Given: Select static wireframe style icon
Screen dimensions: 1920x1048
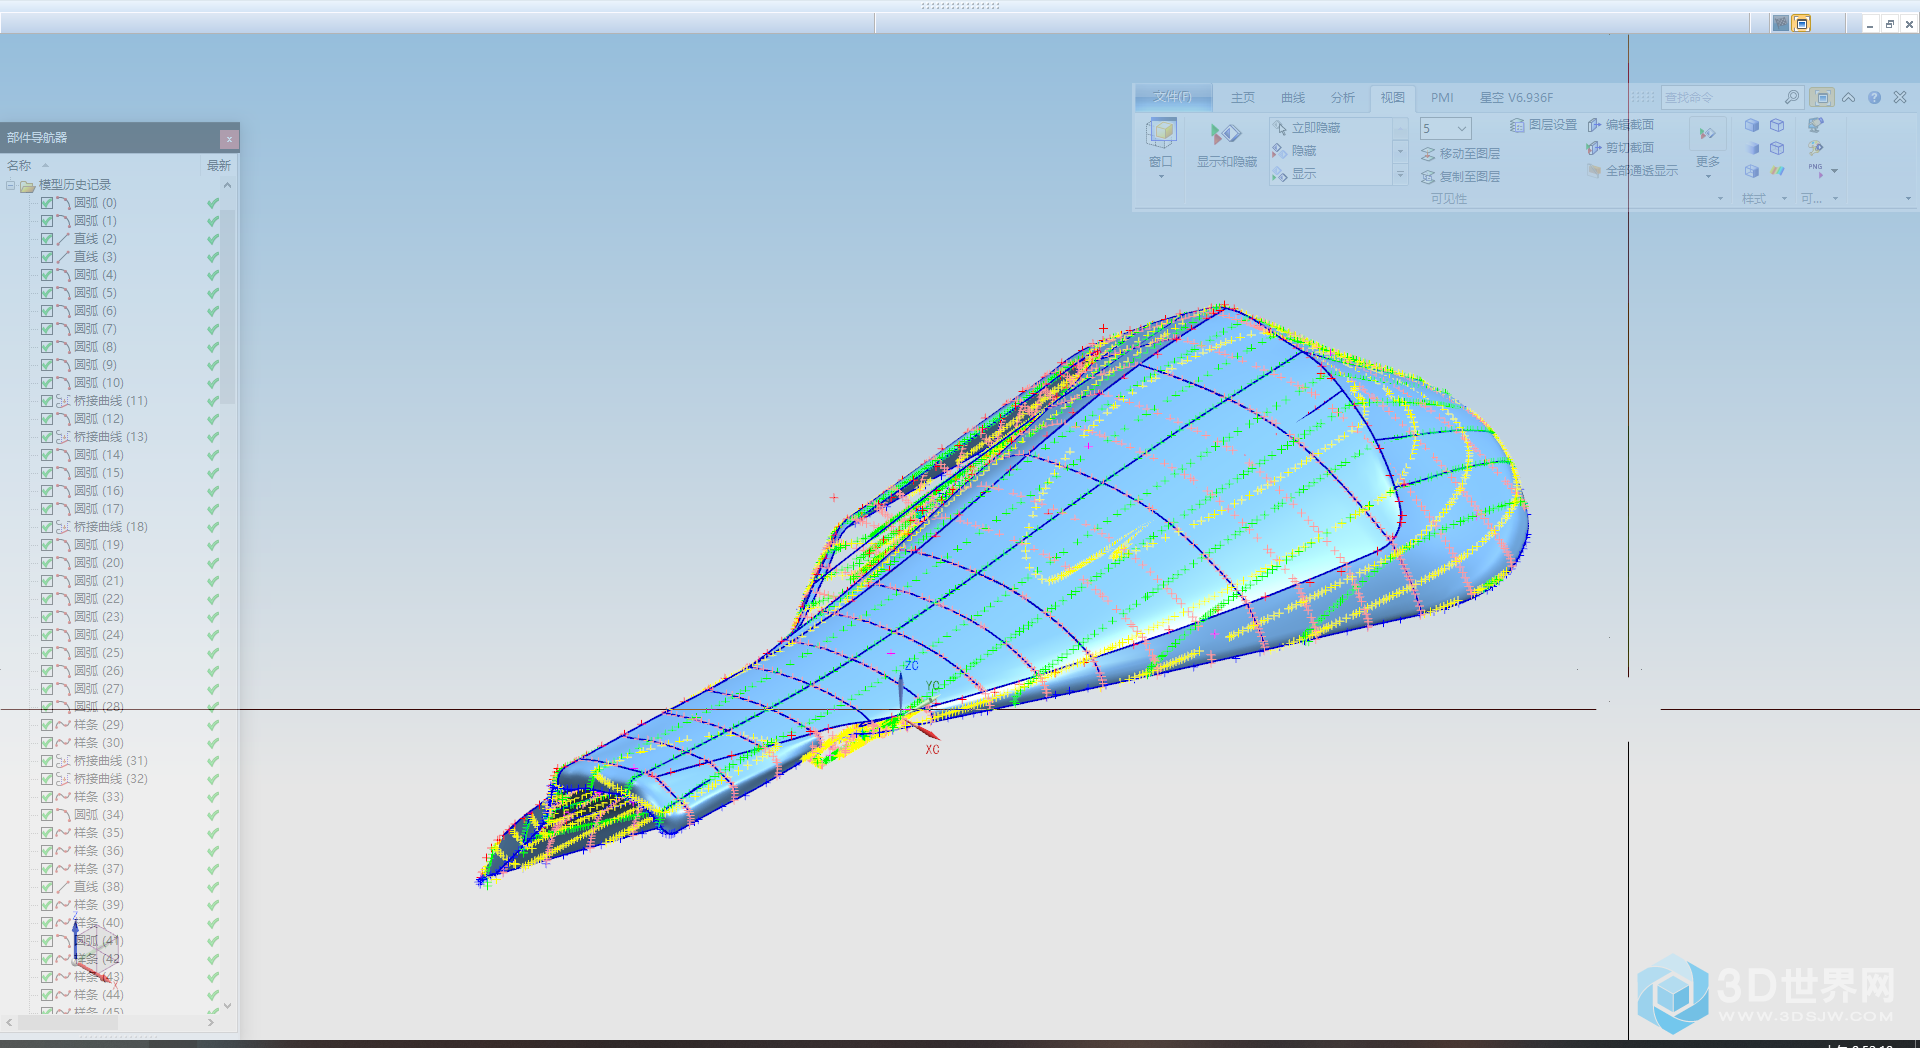Looking at the screenshot, I should point(1752,171).
